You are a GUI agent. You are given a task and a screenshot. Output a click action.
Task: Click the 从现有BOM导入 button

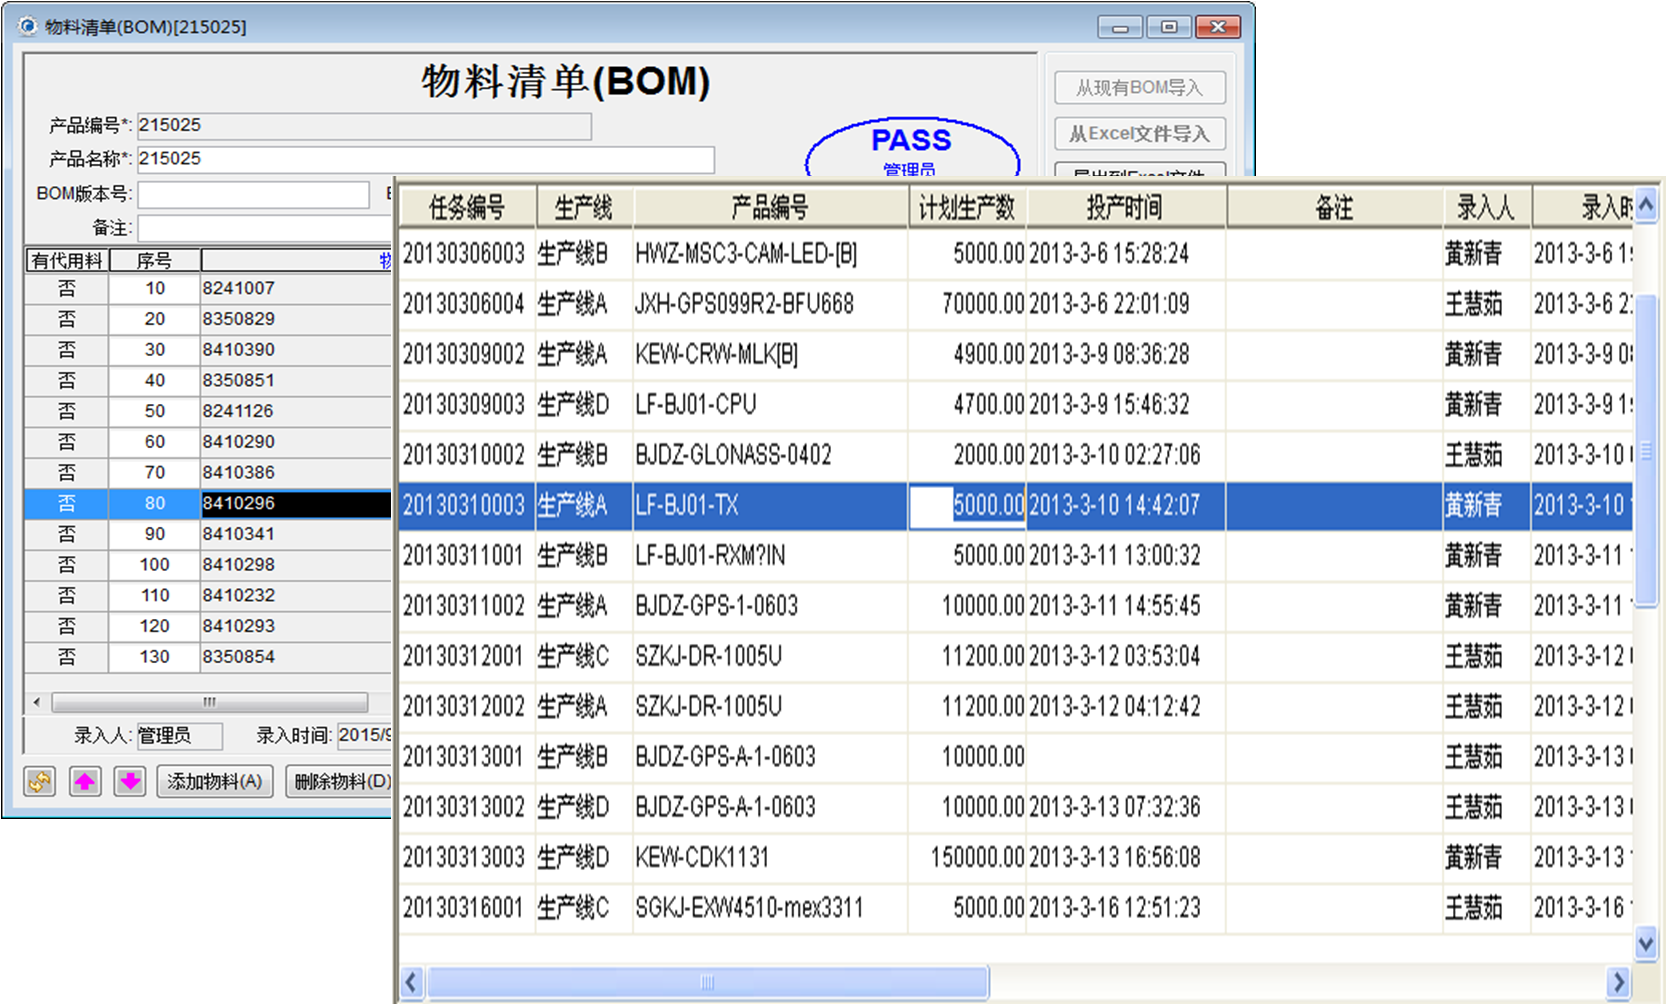pos(1139,87)
